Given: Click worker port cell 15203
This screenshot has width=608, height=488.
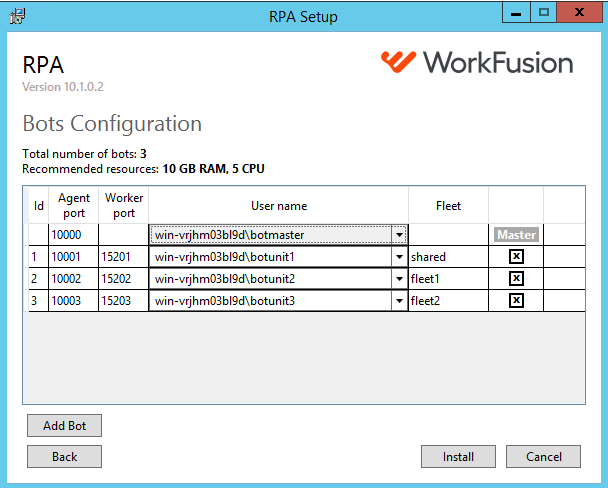Looking at the screenshot, I should 123,301.
